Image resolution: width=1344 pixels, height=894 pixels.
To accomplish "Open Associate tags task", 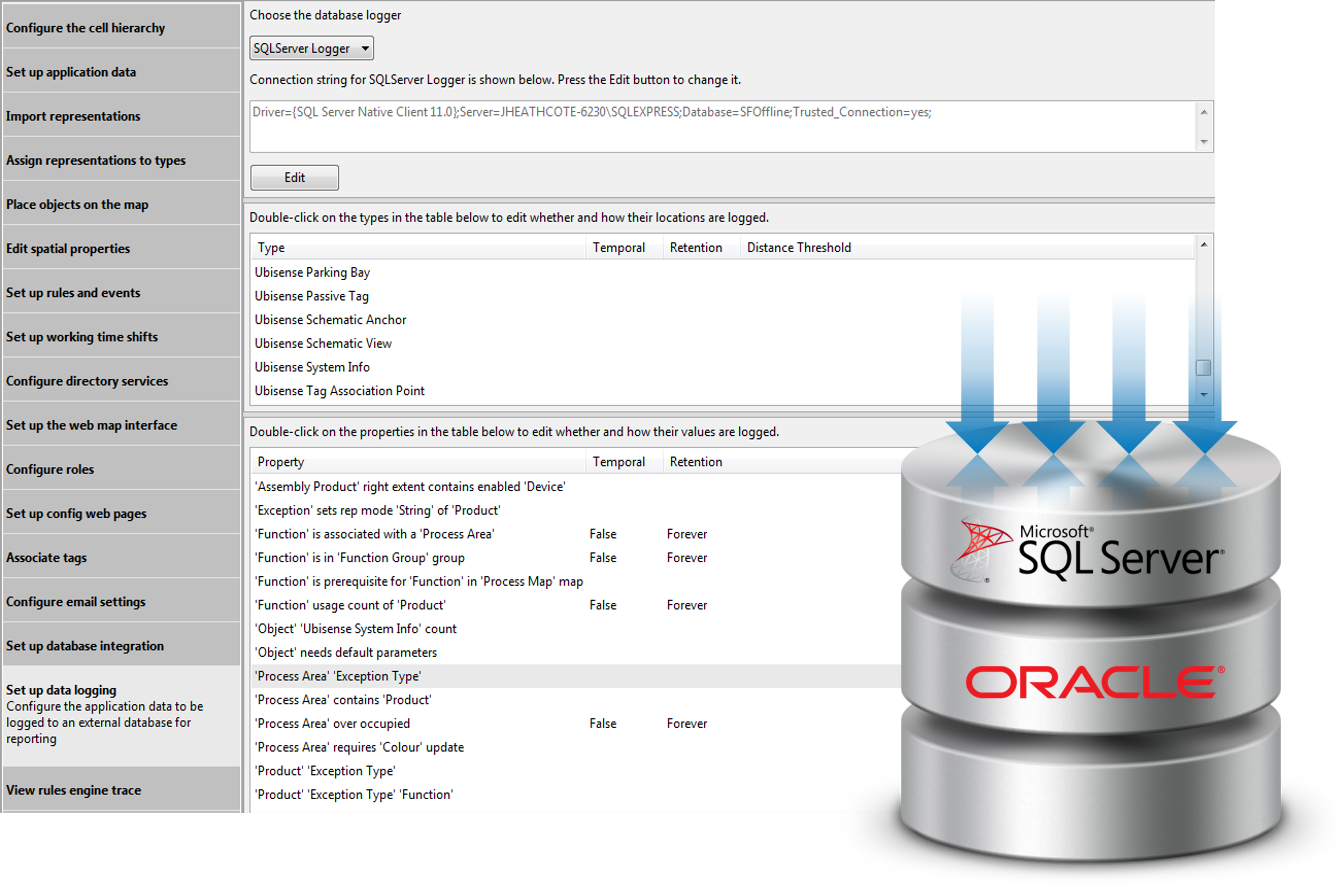I will click(121, 557).
